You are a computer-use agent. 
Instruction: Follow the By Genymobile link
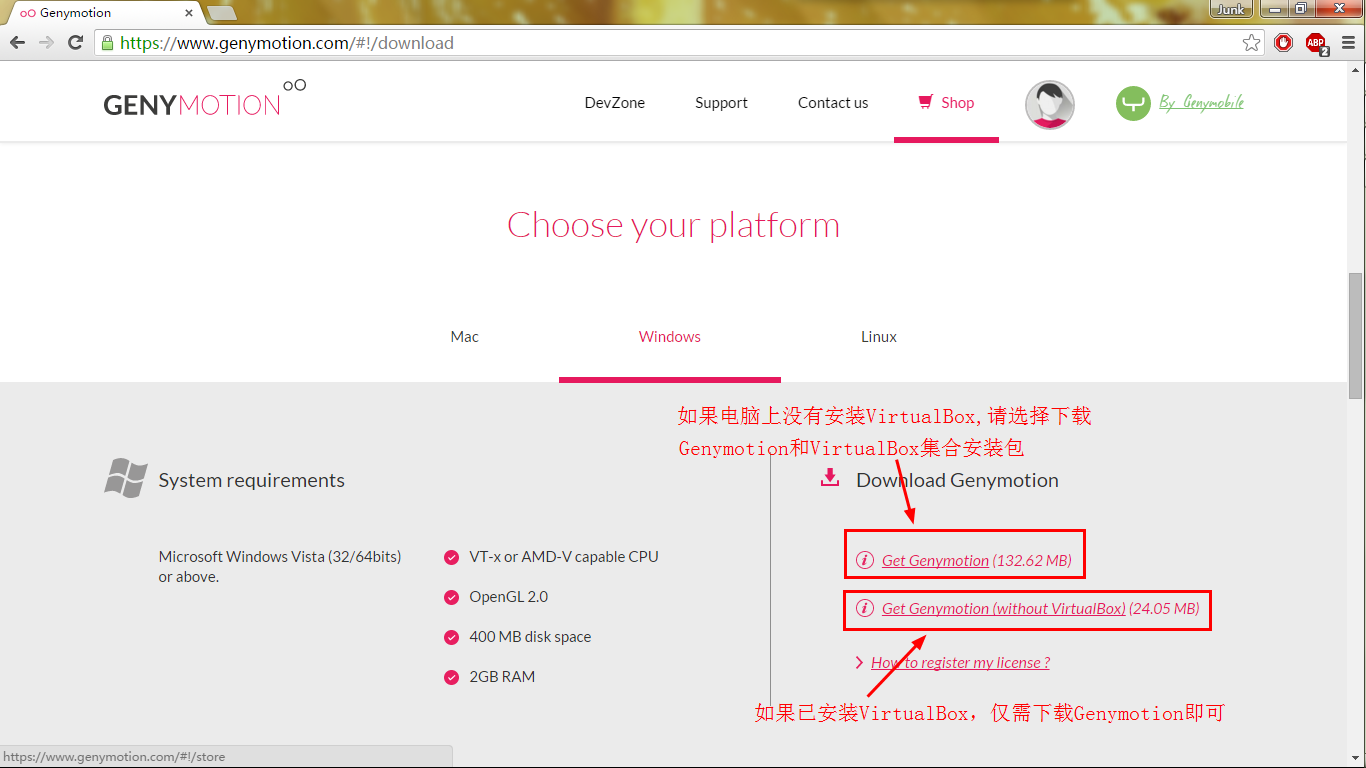tap(1201, 102)
